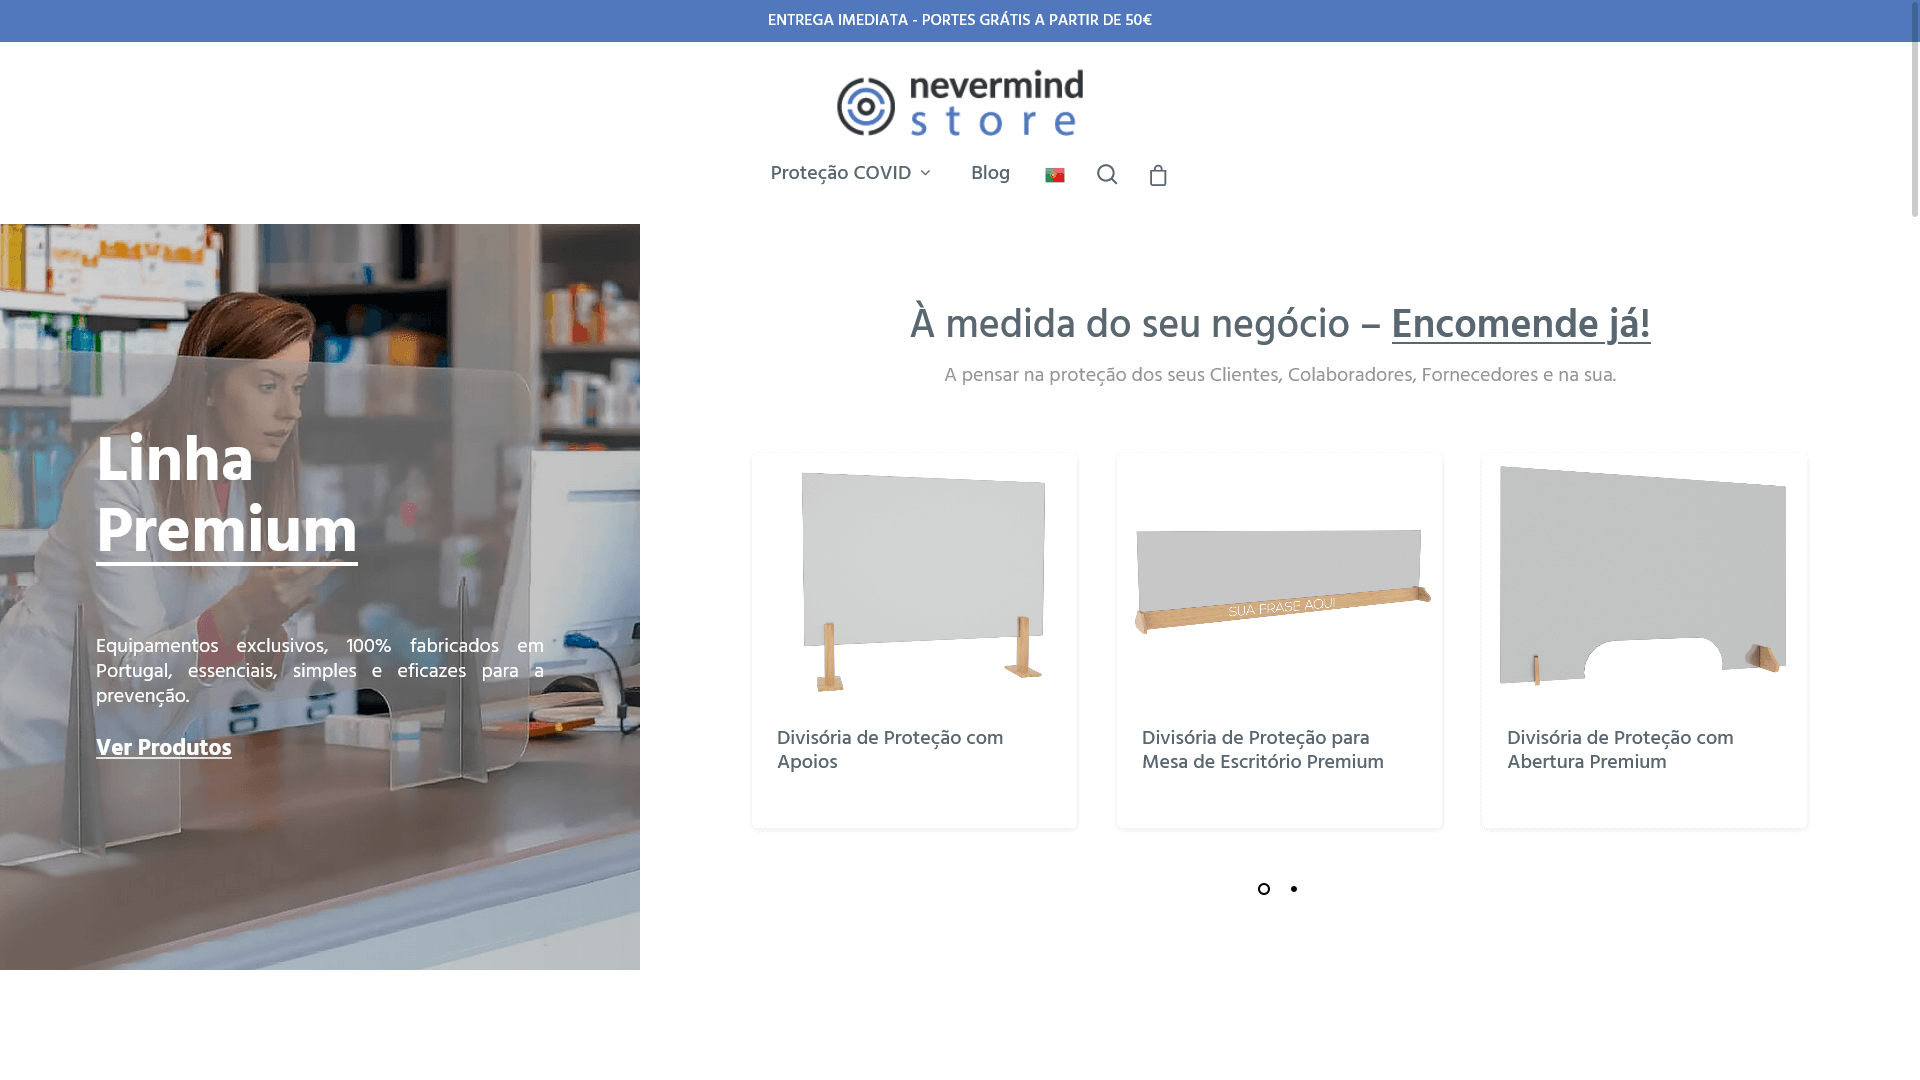Click the Encomende já! link
Viewport: 1920px width, 1080px height.
point(1520,325)
